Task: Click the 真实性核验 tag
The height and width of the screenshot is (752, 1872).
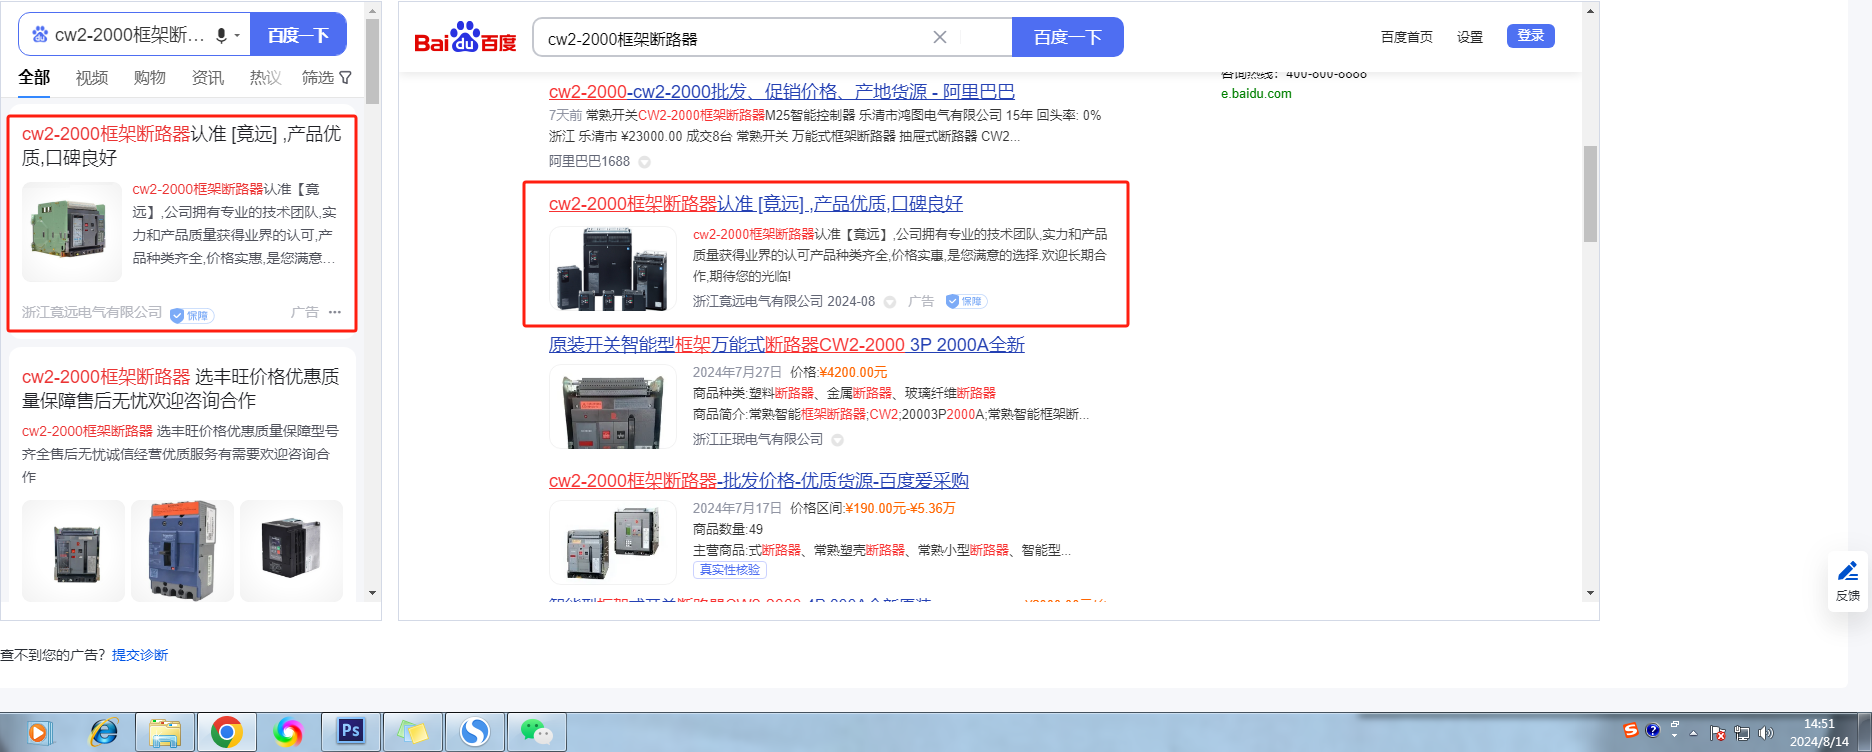Action: click(x=730, y=570)
